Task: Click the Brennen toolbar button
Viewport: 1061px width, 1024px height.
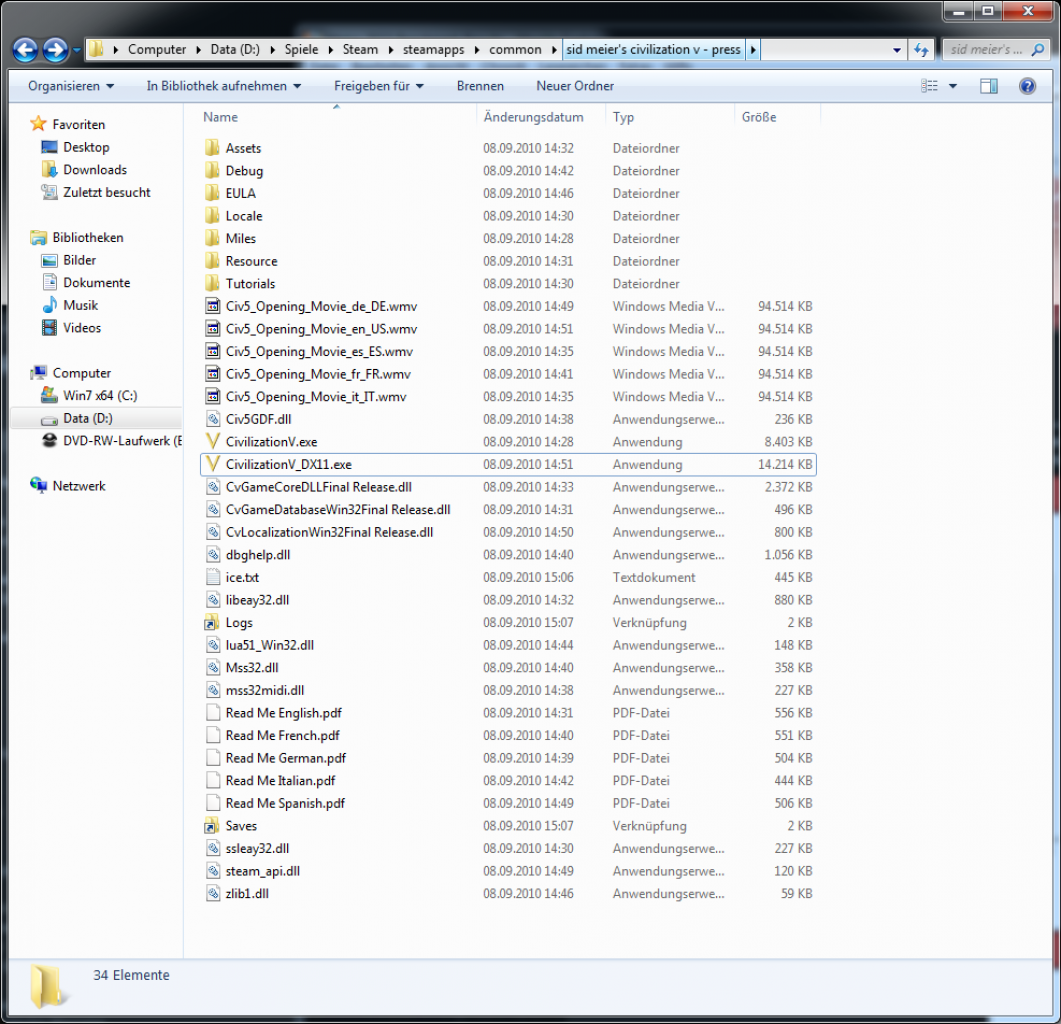Action: click(x=480, y=86)
